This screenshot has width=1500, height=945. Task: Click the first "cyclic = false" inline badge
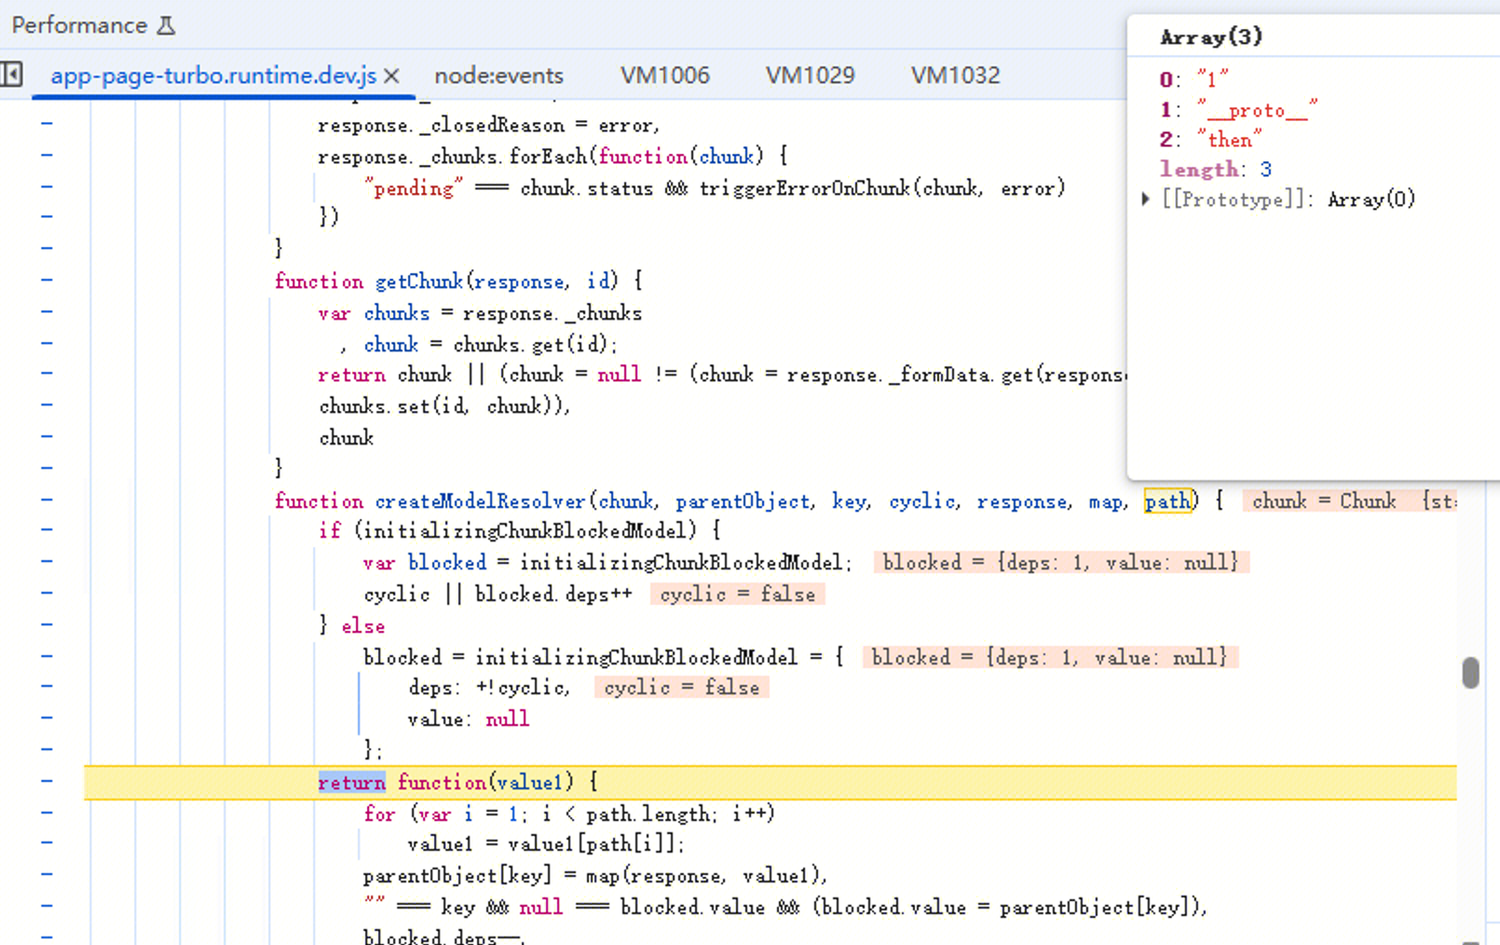[x=737, y=594]
